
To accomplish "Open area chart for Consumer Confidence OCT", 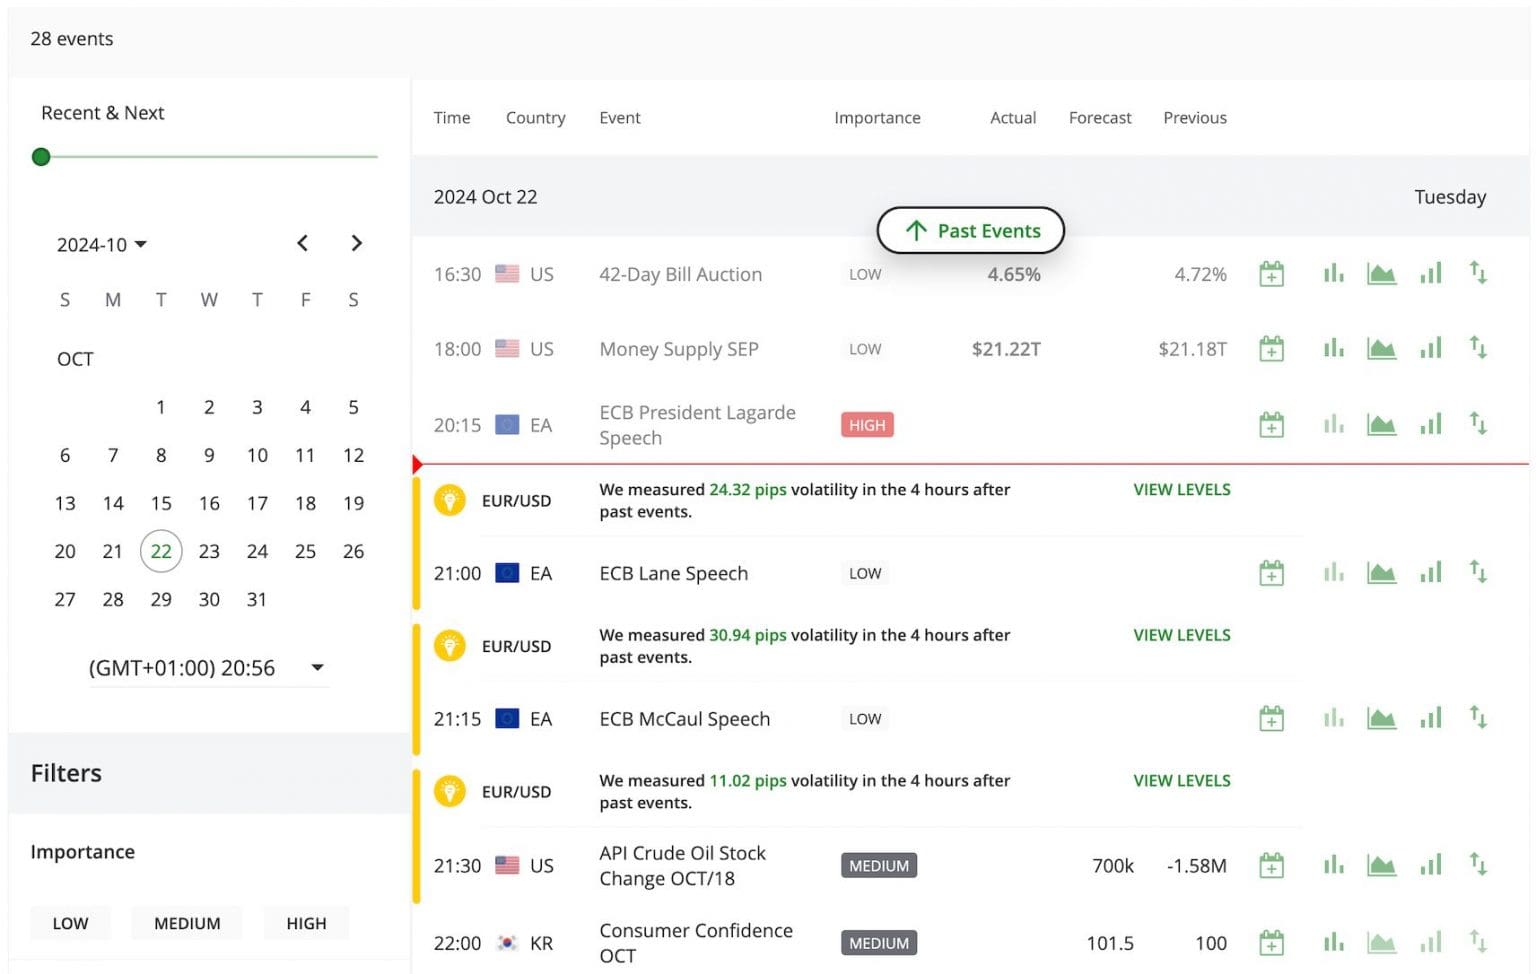I will [x=1381, y=942].
